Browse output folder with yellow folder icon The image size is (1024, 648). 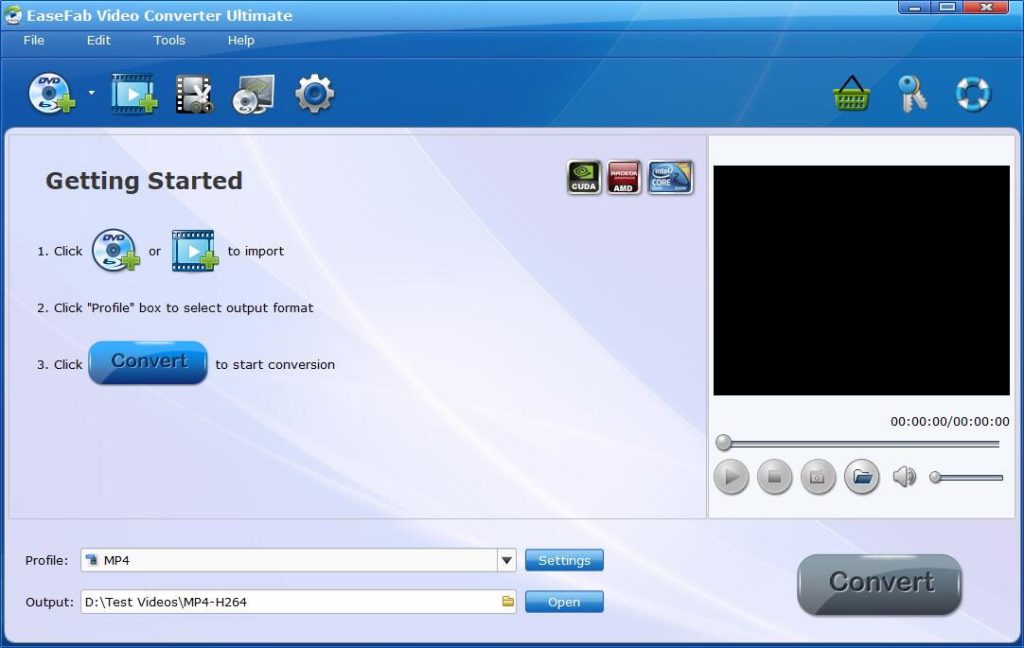coord(507,602)
